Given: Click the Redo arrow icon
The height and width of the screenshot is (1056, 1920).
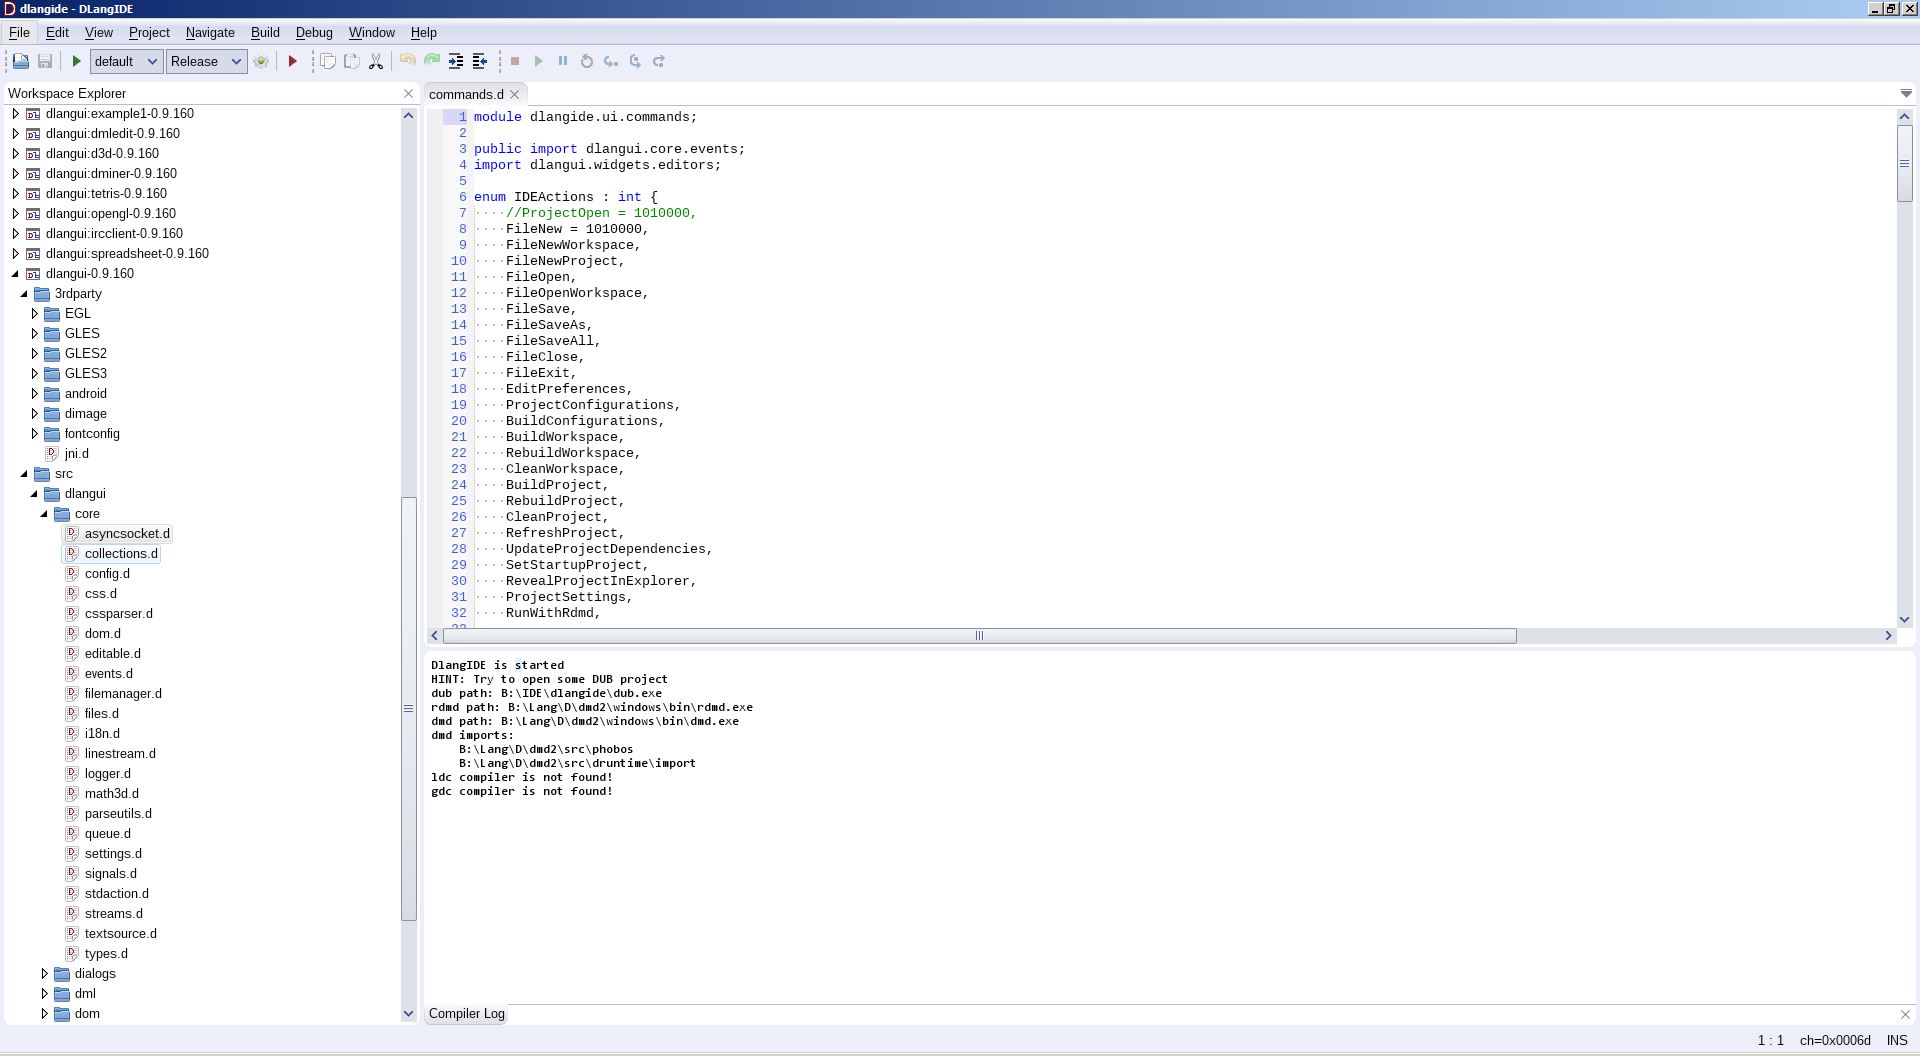Looking at the screenshot, I should (432, 61).
